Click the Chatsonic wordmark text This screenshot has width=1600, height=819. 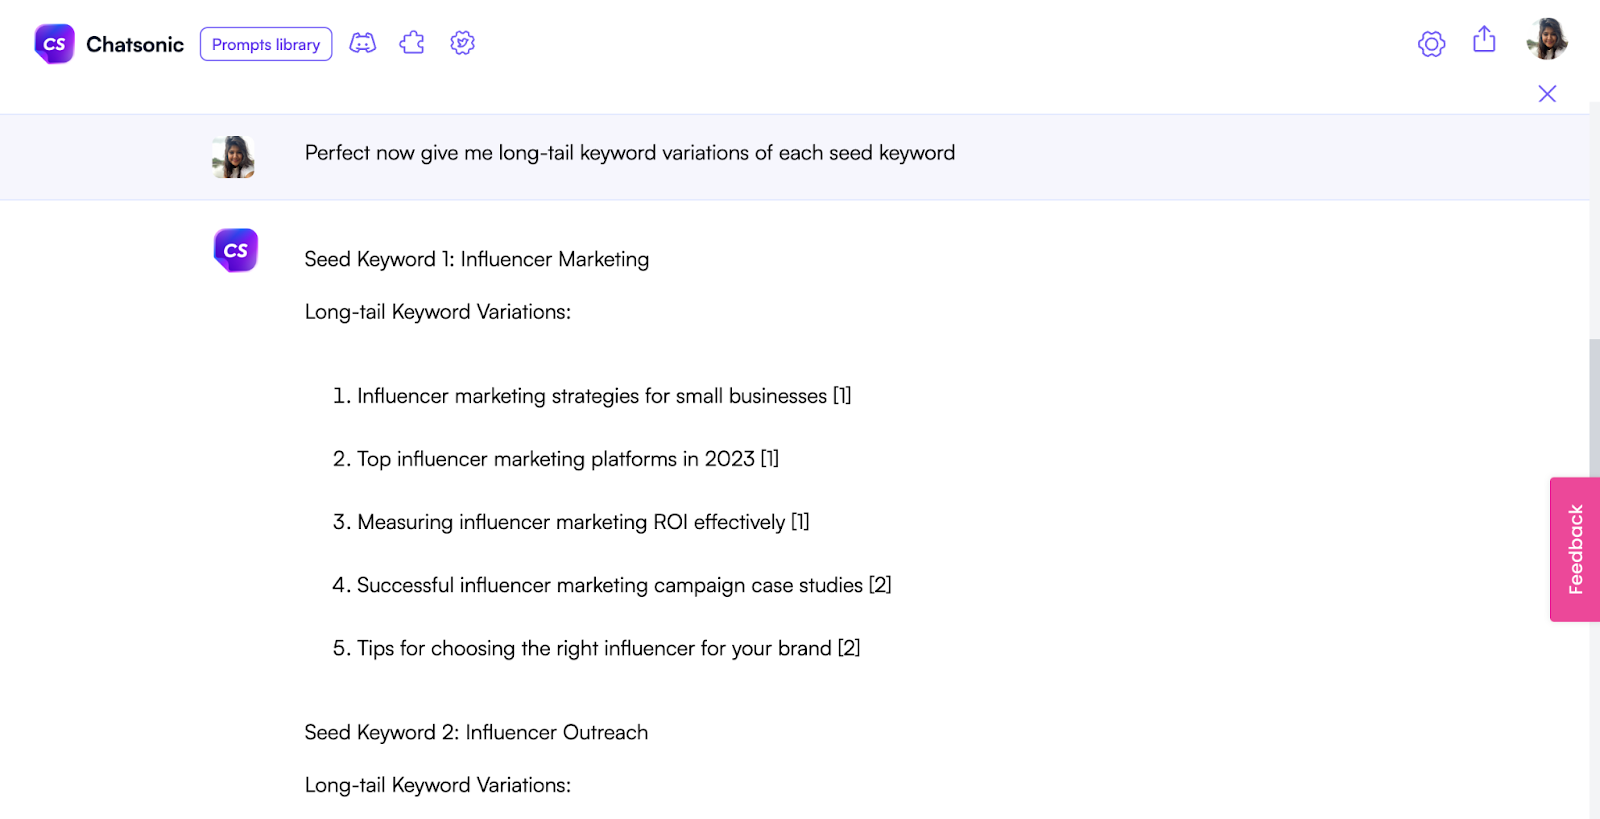(135, 45)
